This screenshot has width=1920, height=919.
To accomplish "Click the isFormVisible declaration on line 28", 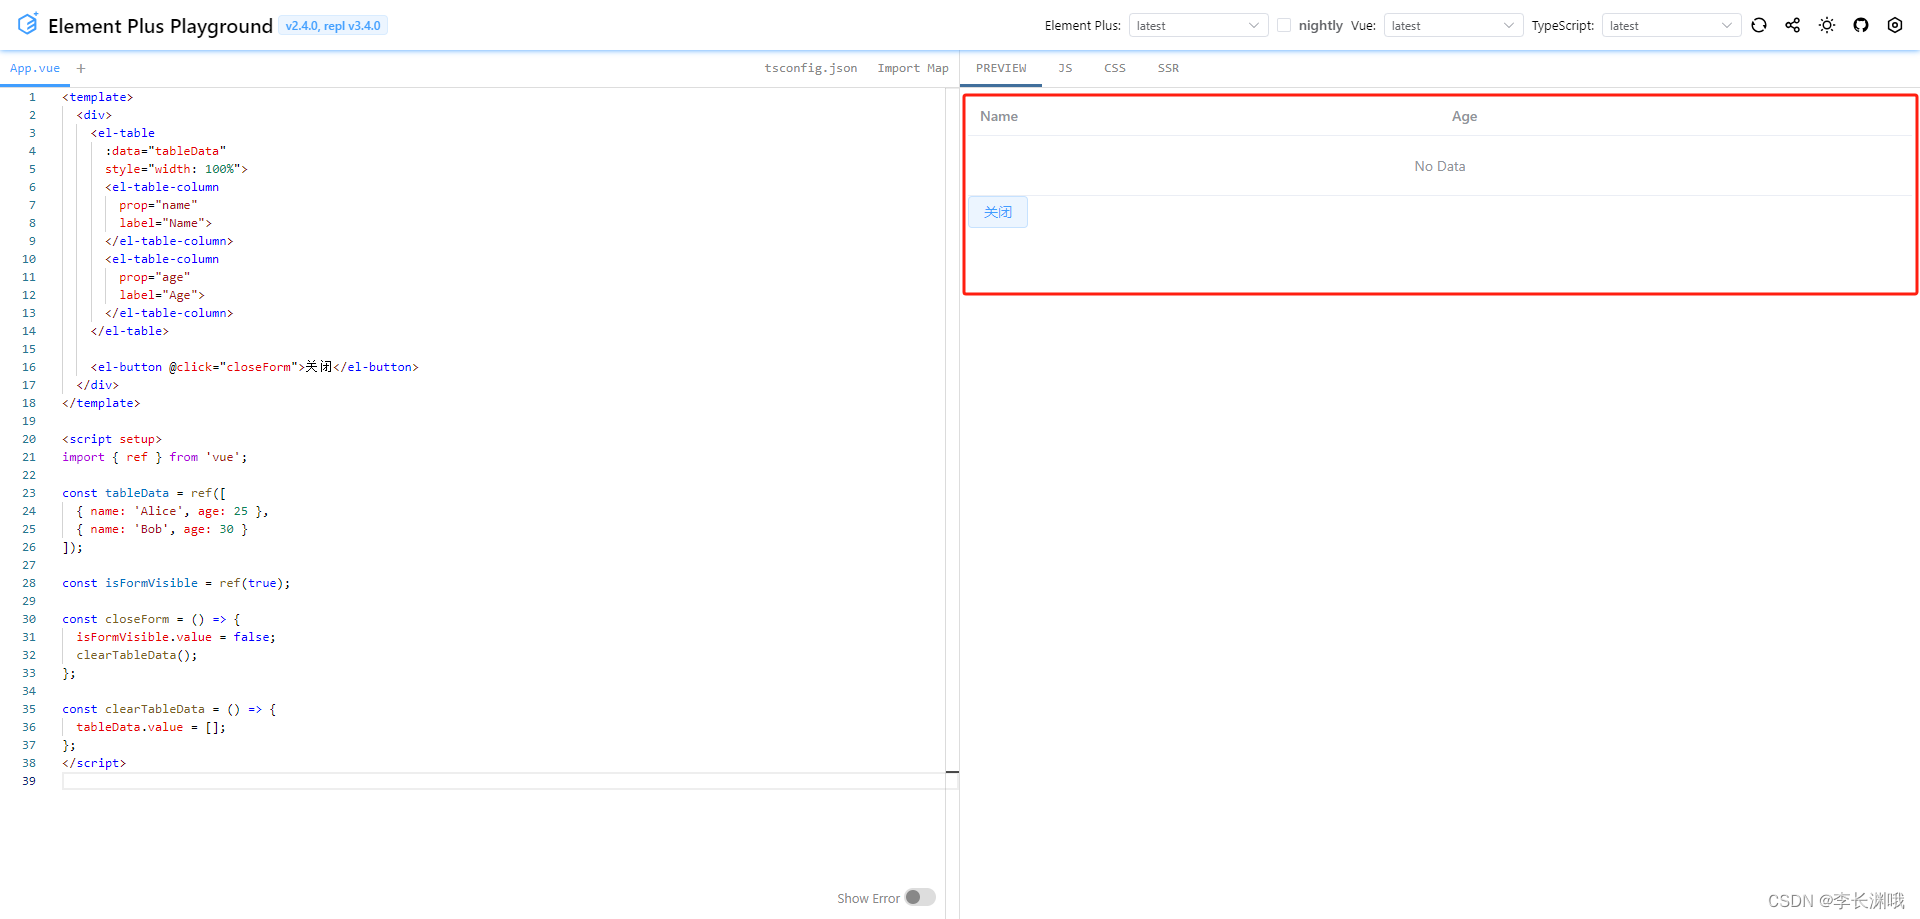I will (176, 583).
